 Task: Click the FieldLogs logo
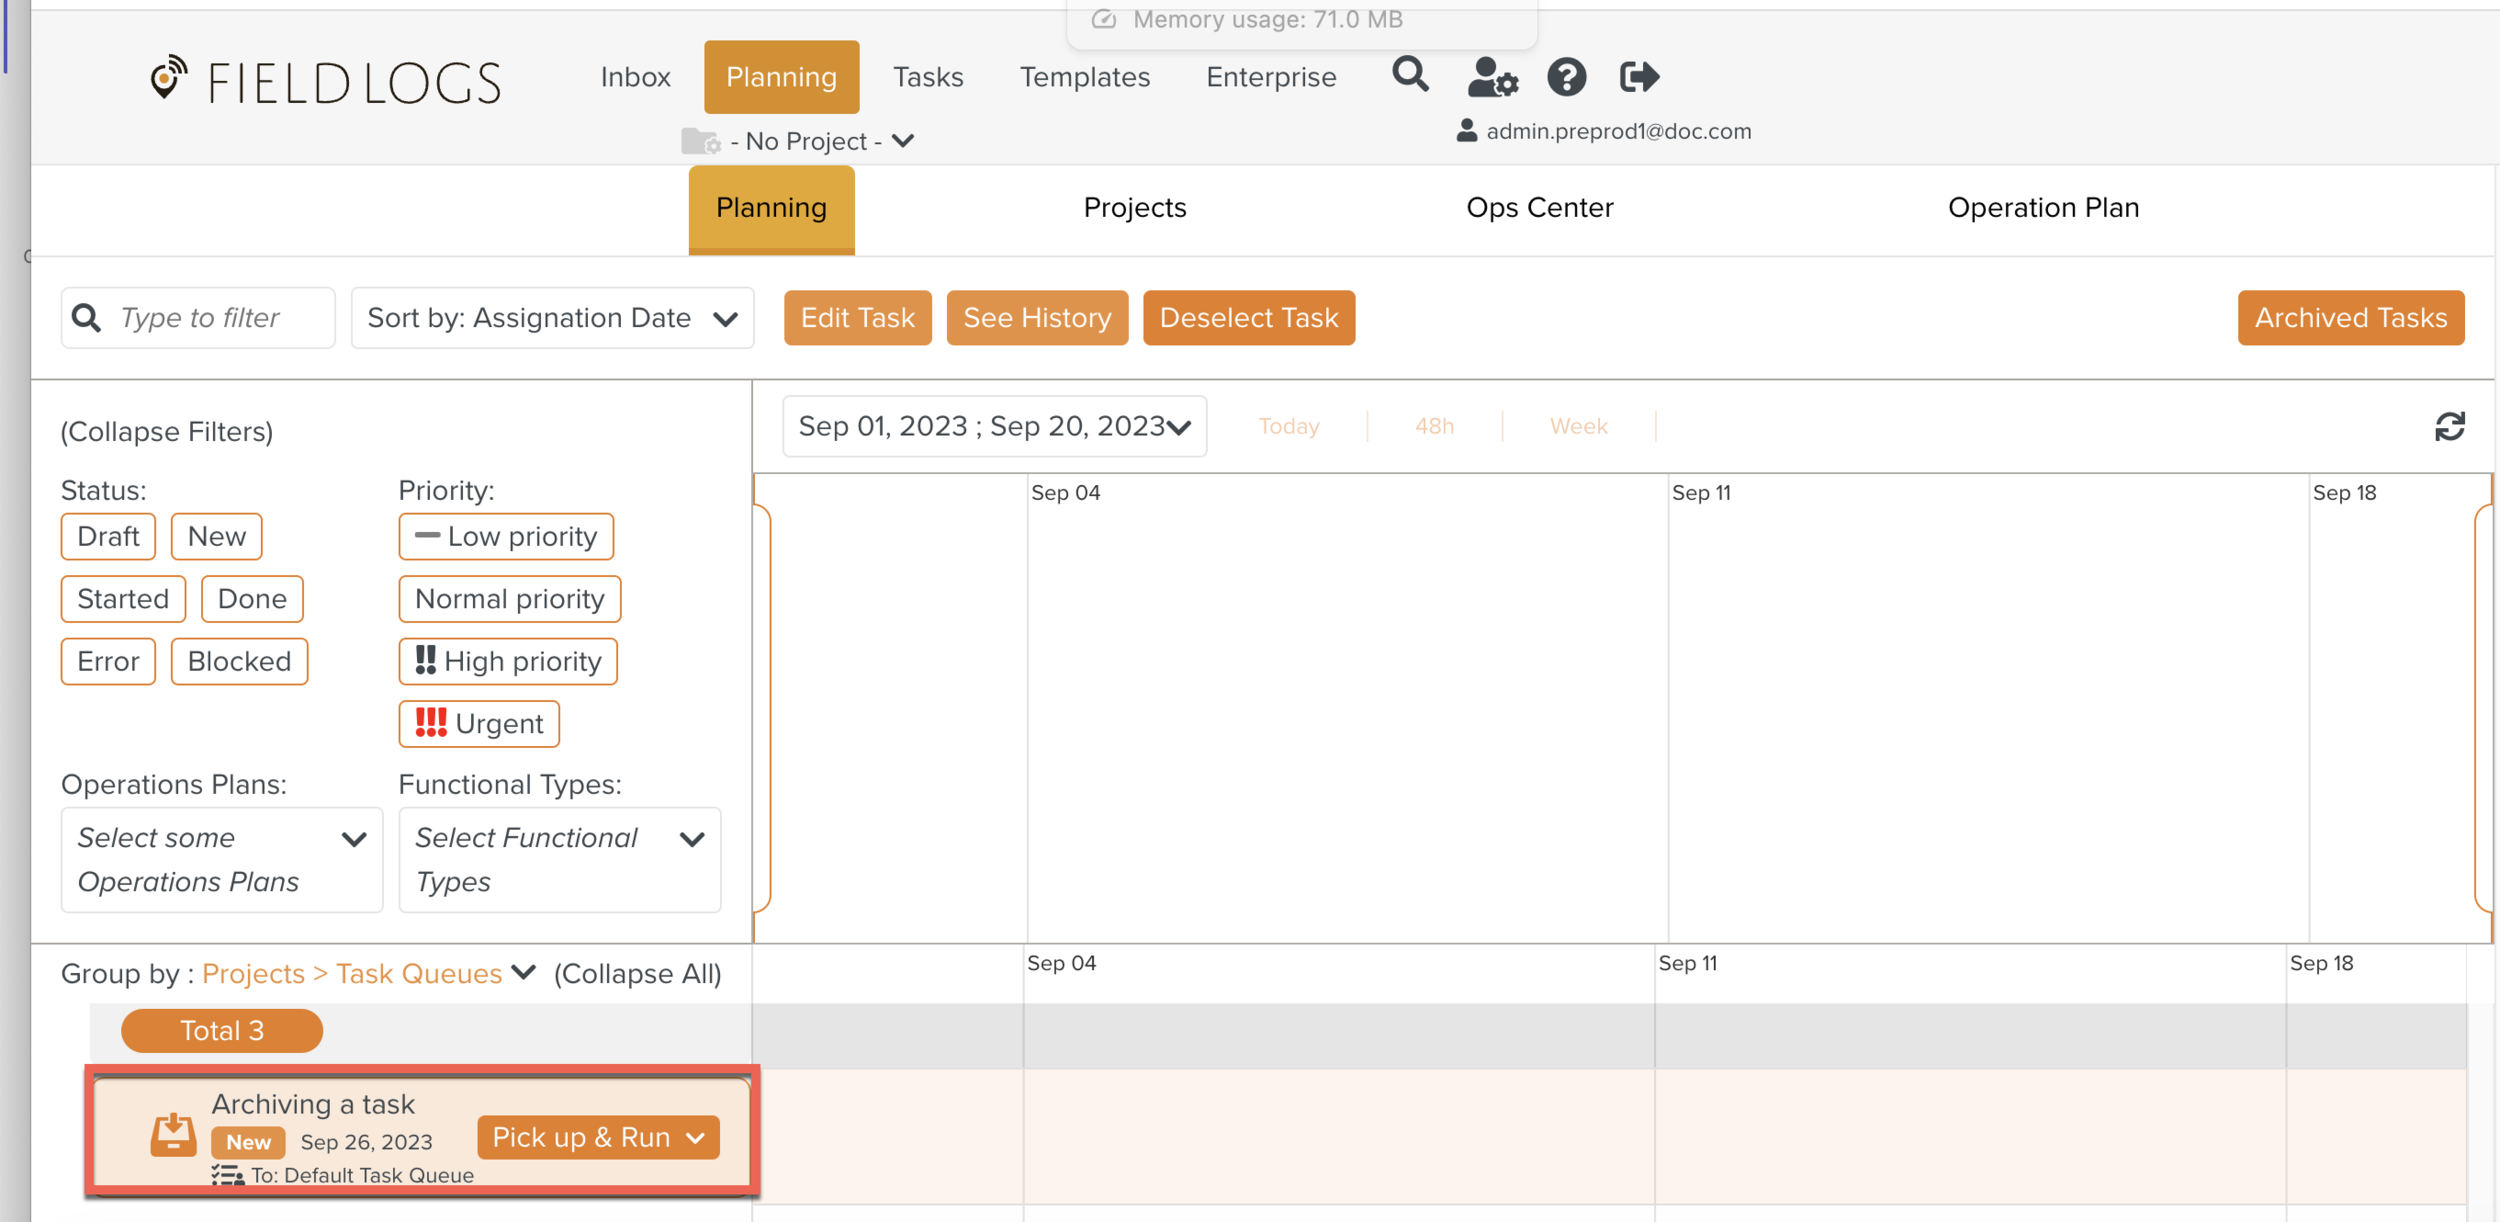[x=325, y=81]
